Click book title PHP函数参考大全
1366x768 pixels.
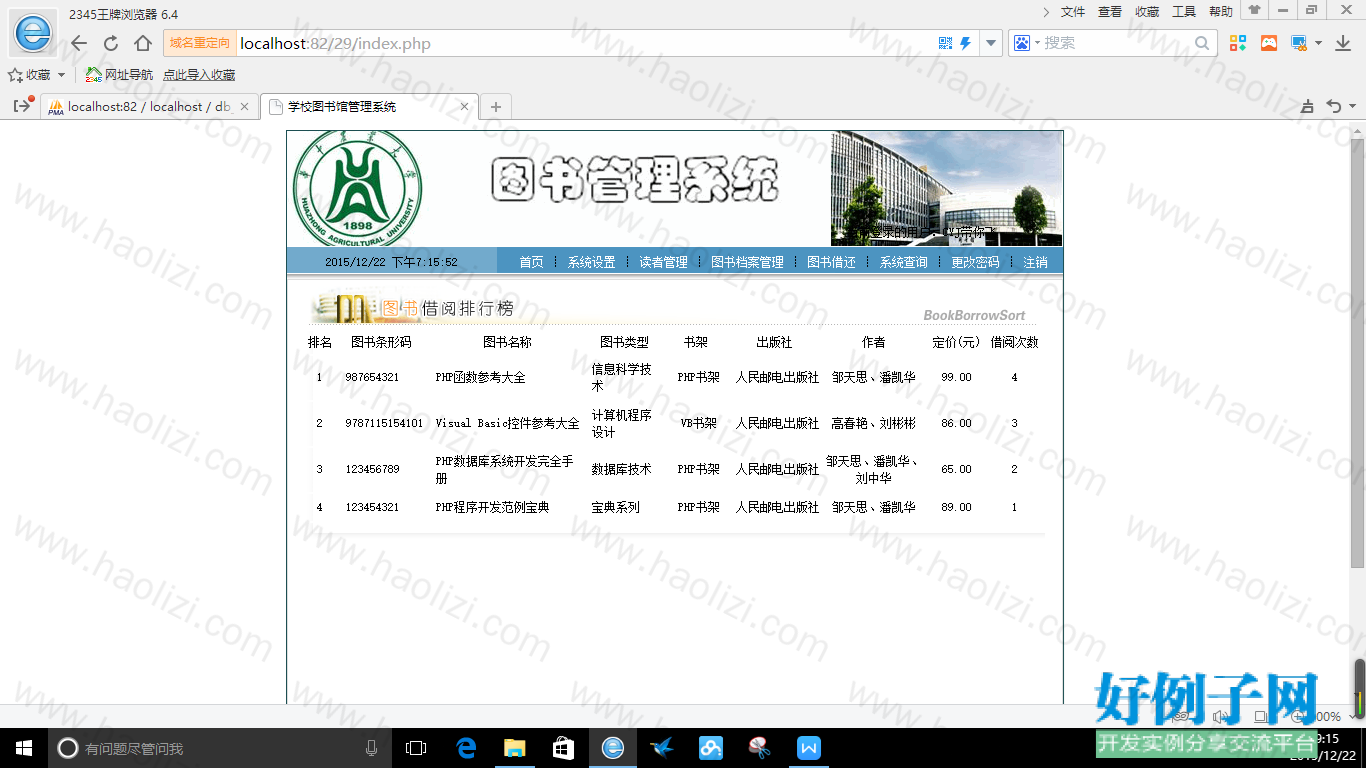coord(480,378)
